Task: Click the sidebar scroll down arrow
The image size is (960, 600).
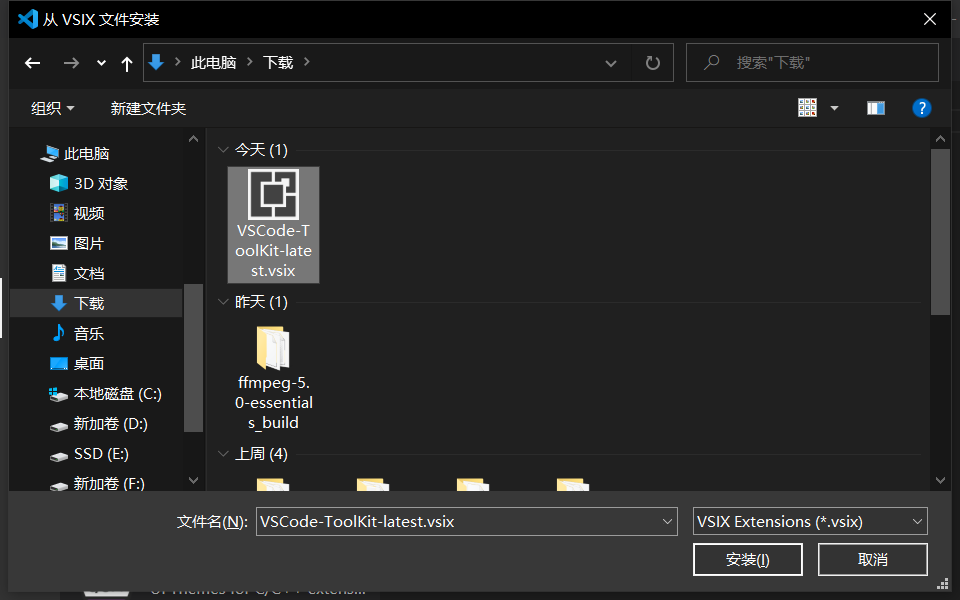Action: pos(193,481)
